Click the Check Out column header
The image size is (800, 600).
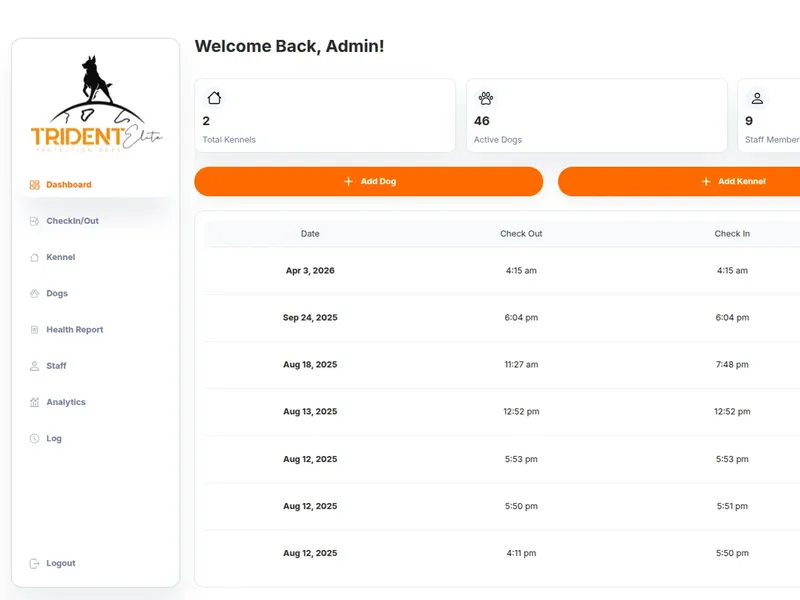point(521,234)
